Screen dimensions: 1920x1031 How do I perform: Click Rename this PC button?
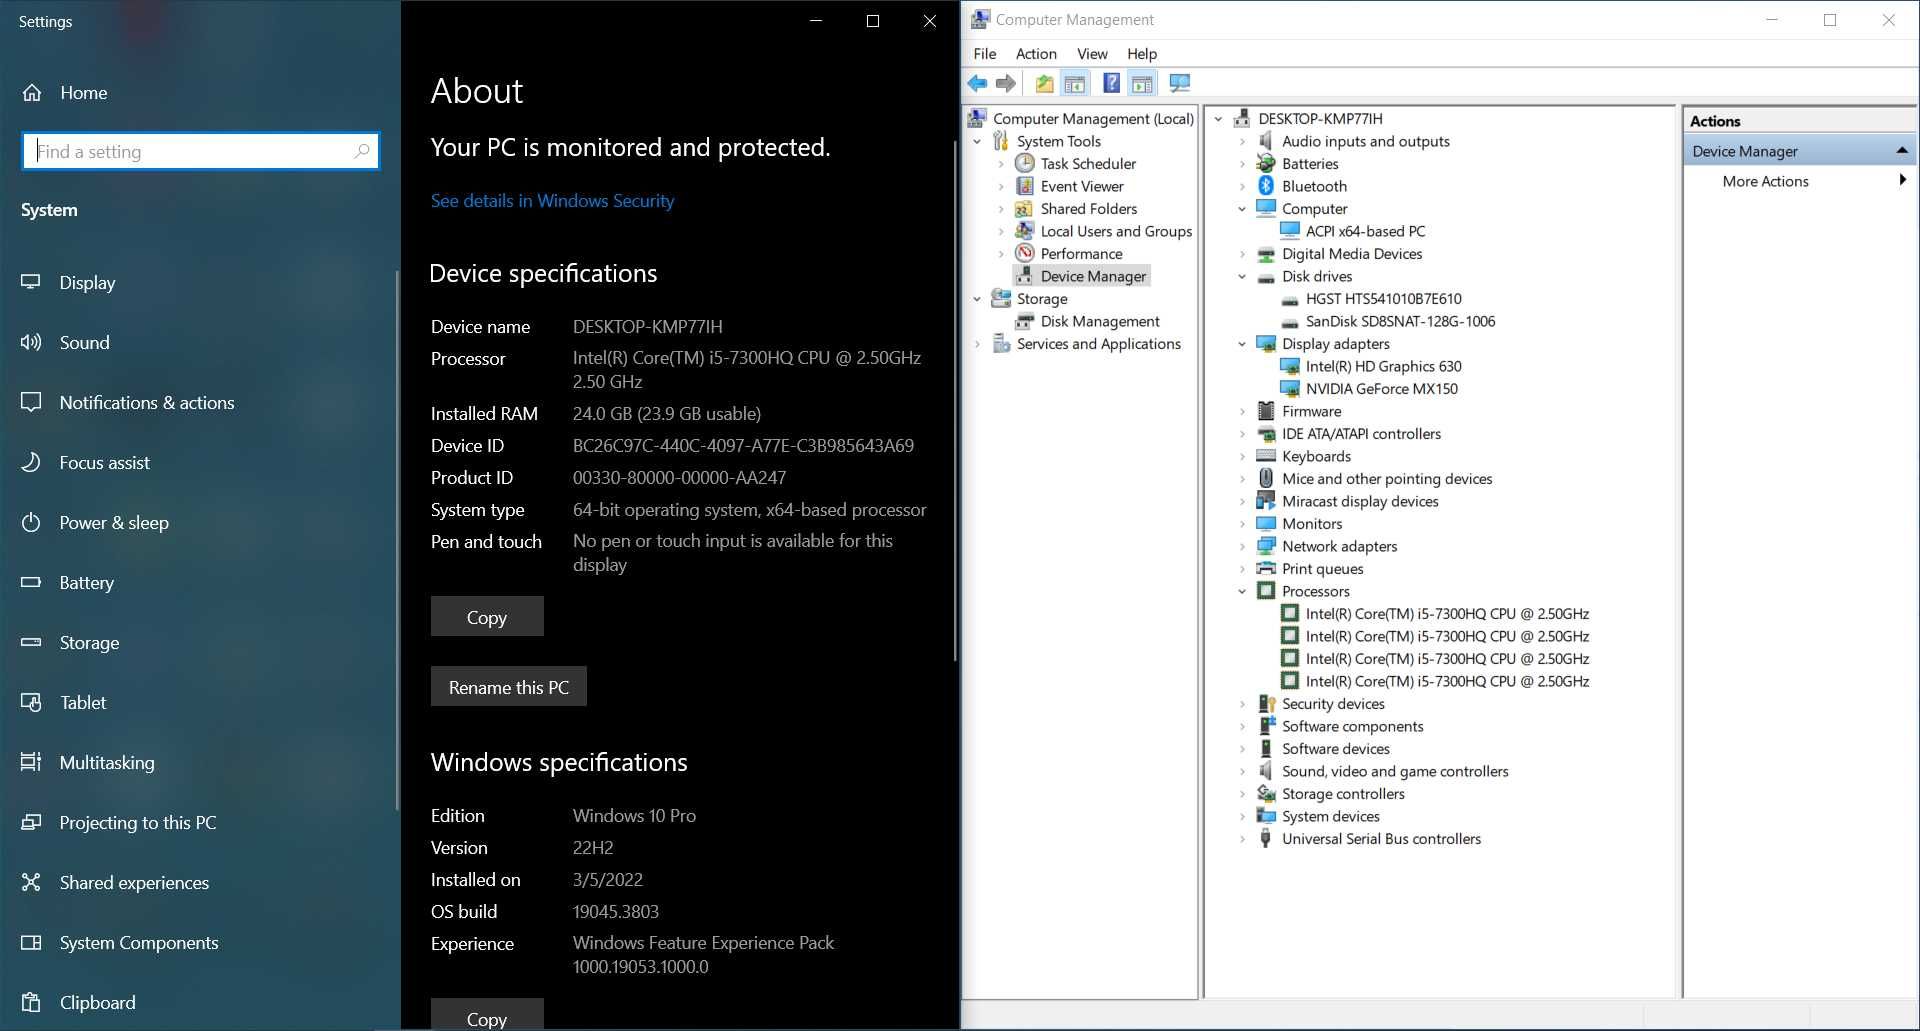[x=509, y=687]
